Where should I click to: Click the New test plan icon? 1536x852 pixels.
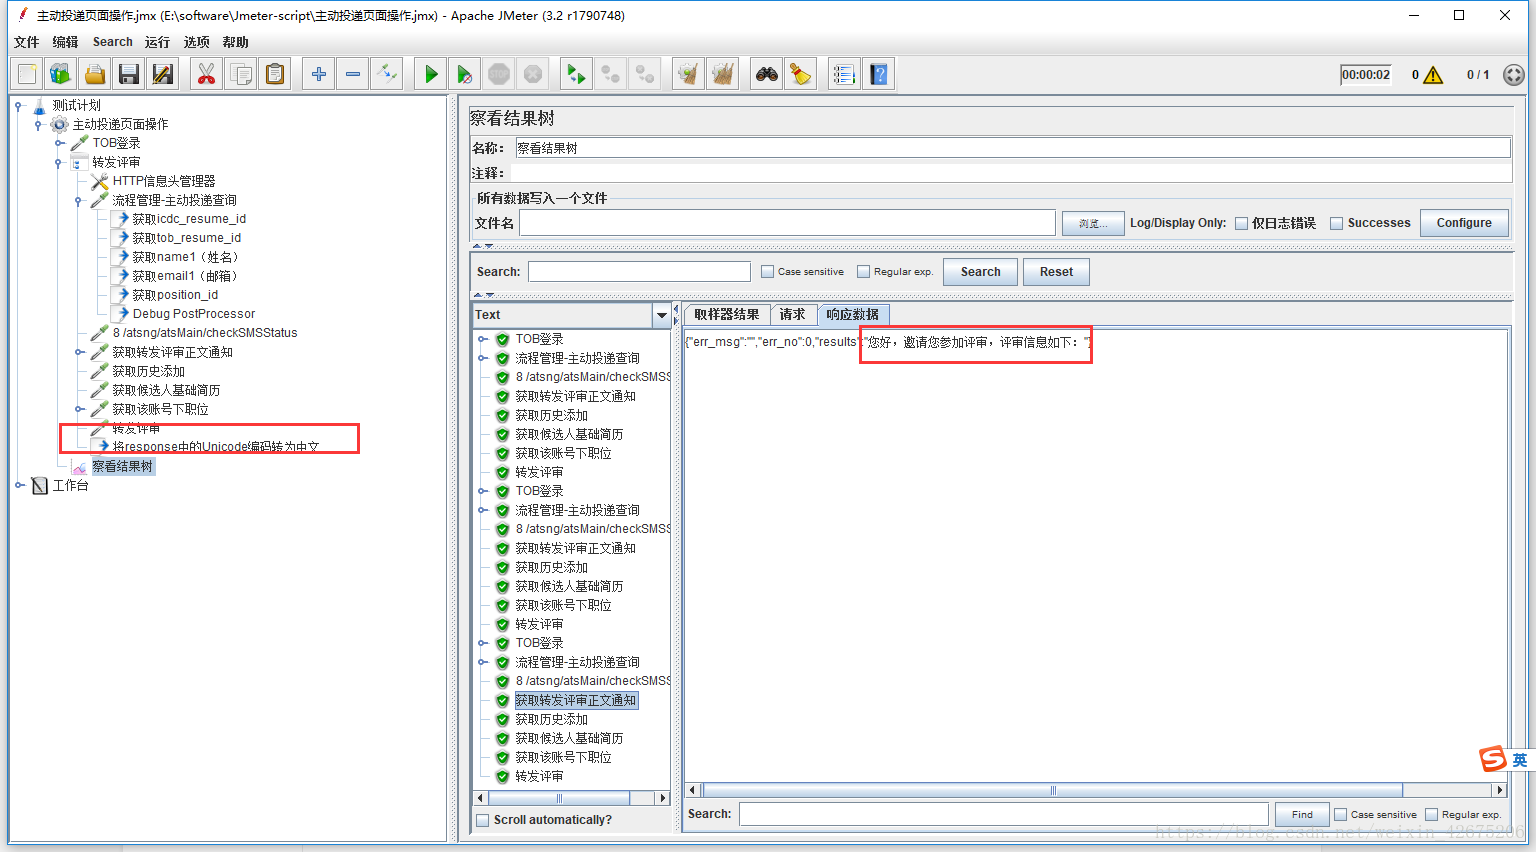[x=27, y=74]
